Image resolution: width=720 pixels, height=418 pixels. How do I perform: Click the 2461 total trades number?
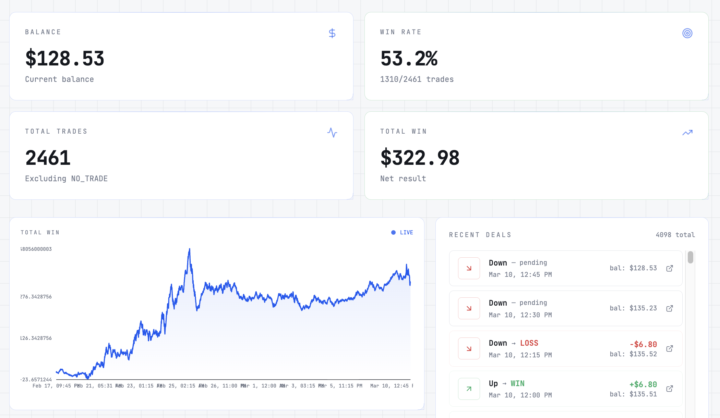50,157
